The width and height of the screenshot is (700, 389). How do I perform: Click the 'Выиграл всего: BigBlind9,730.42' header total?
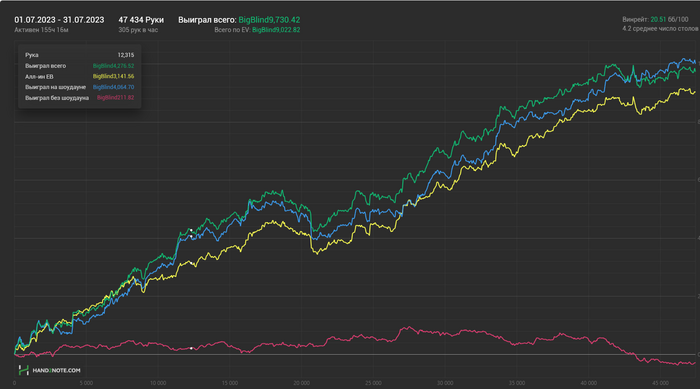coord(239,20)
